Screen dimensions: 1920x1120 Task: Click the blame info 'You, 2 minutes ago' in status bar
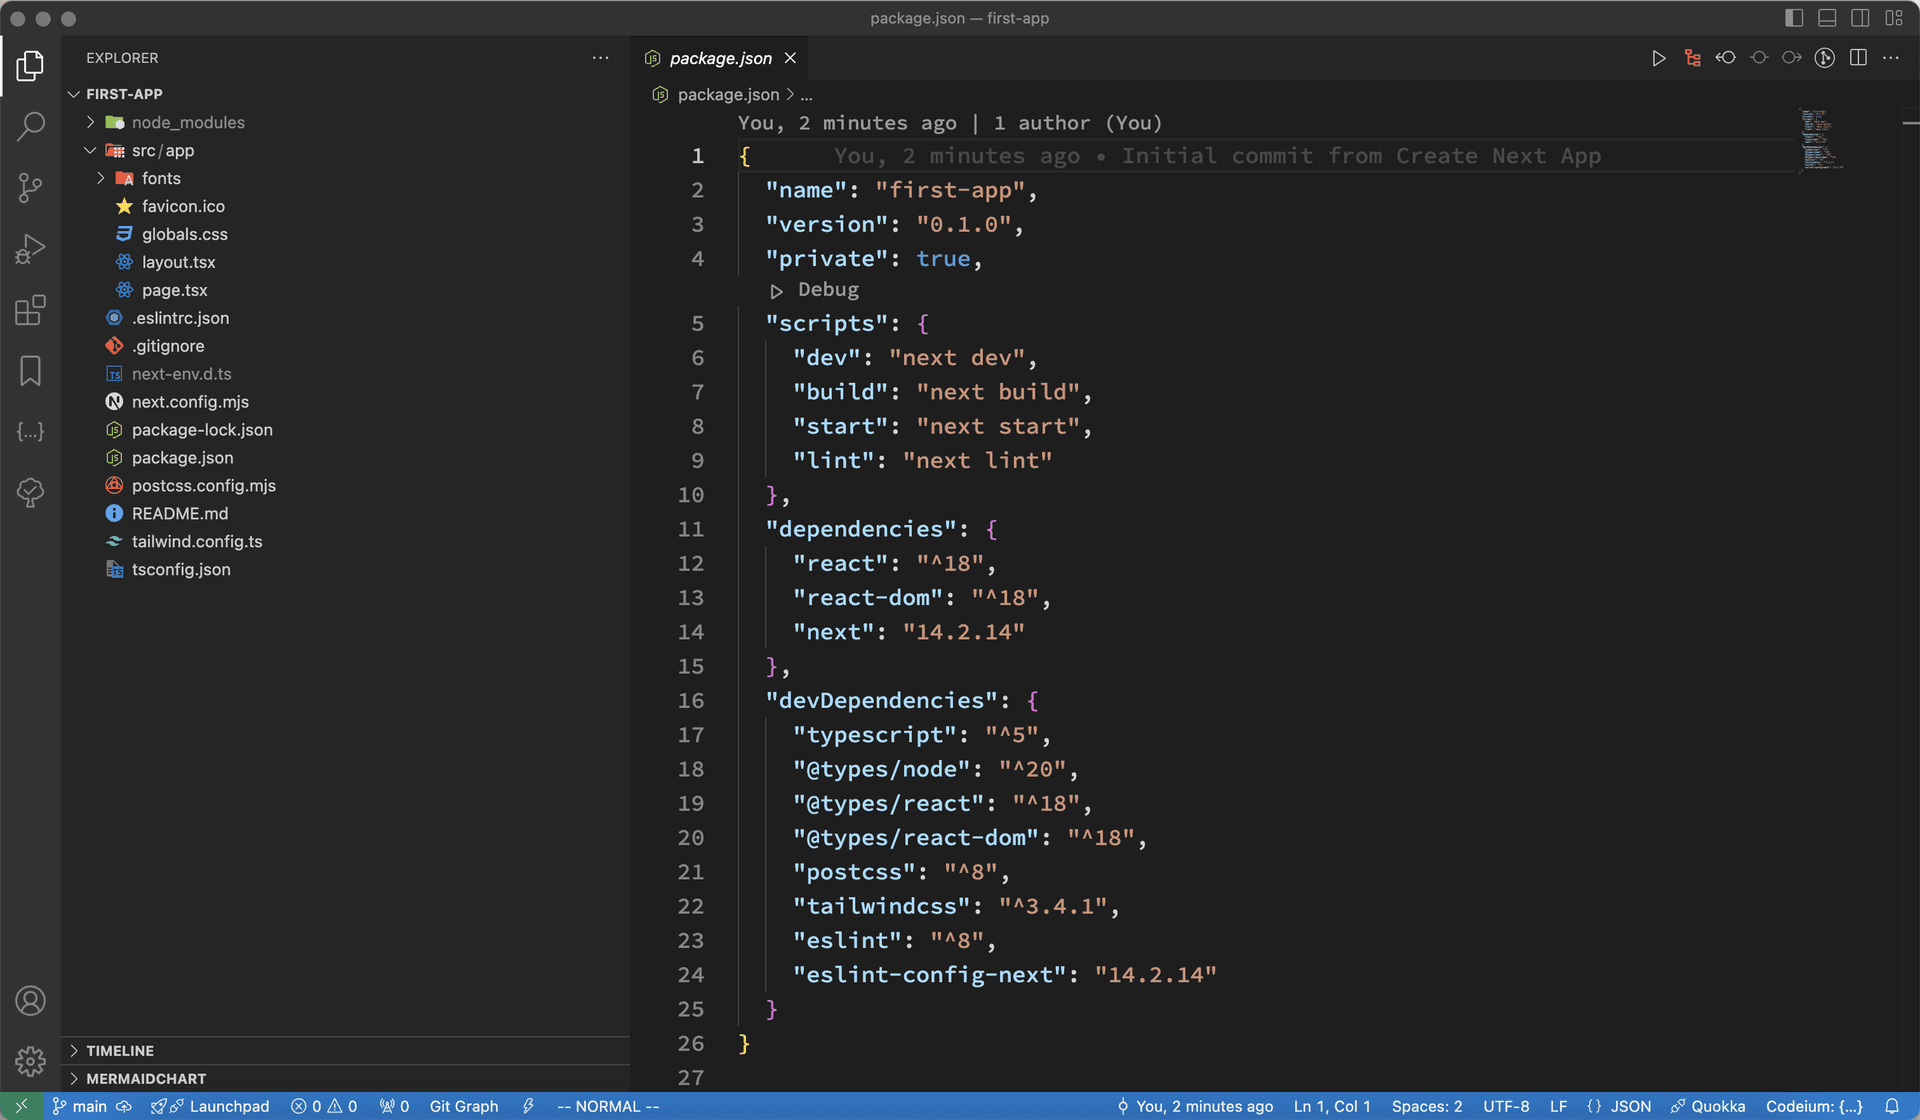tap(1195, 1106)
